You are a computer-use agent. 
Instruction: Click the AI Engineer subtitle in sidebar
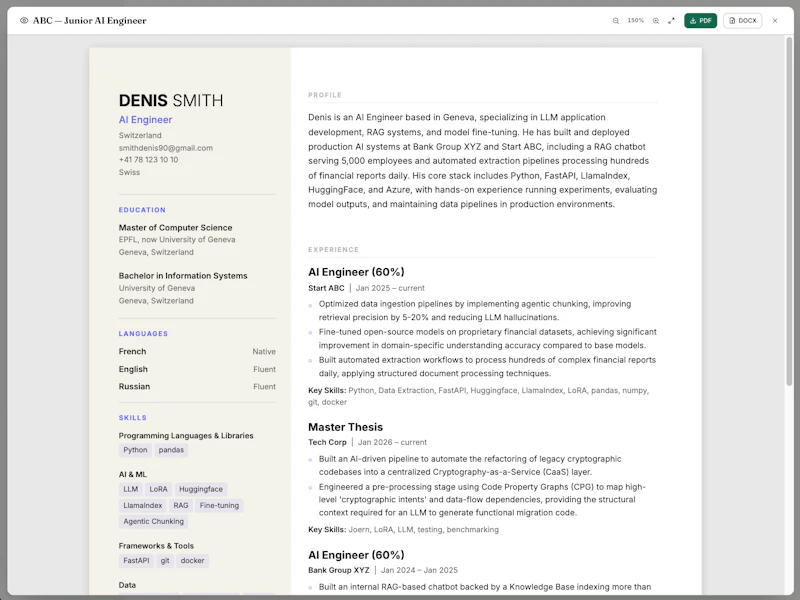pyautogui.click(x=145, y=120)
